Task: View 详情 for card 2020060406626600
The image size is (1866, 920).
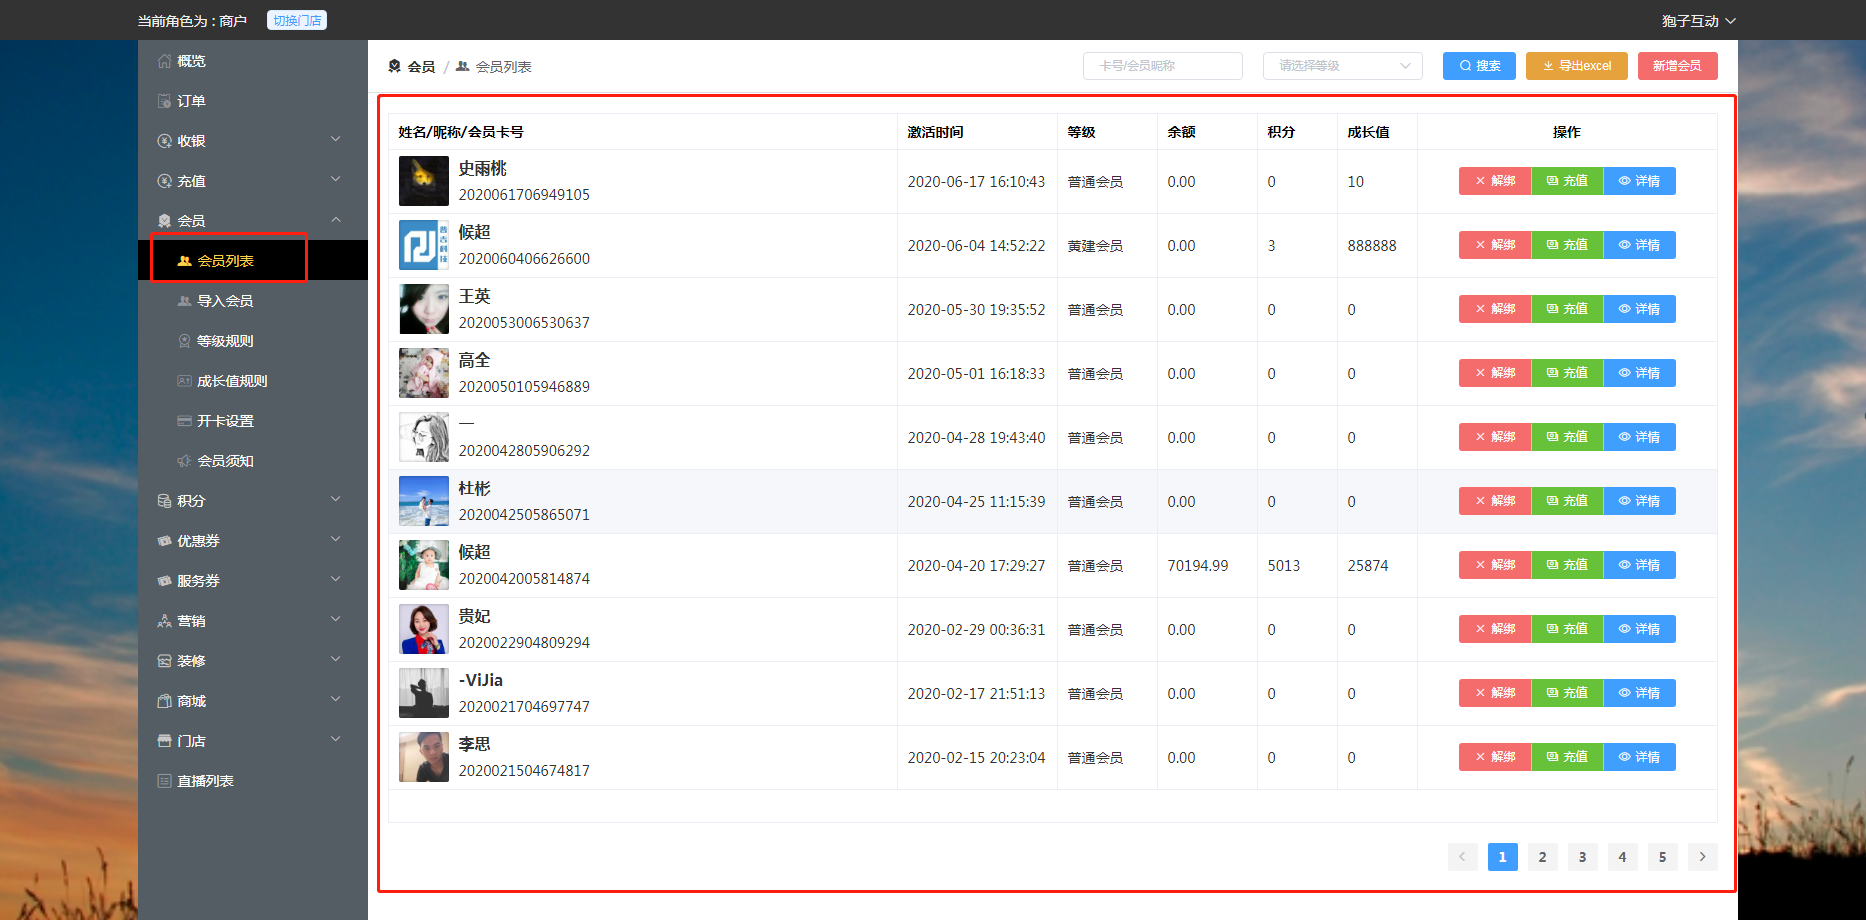Action: pyautogui.click(x=1640, y=245)
